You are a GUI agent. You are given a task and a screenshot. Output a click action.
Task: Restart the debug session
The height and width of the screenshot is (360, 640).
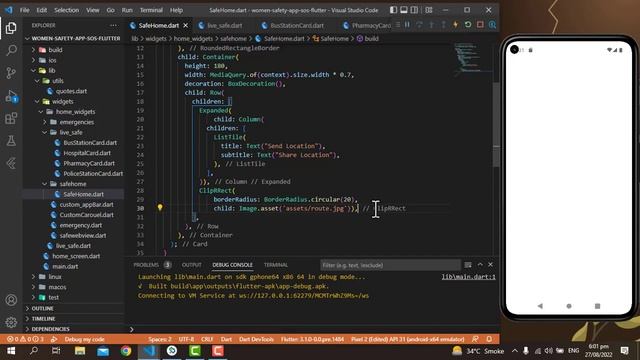coord(468,25)
